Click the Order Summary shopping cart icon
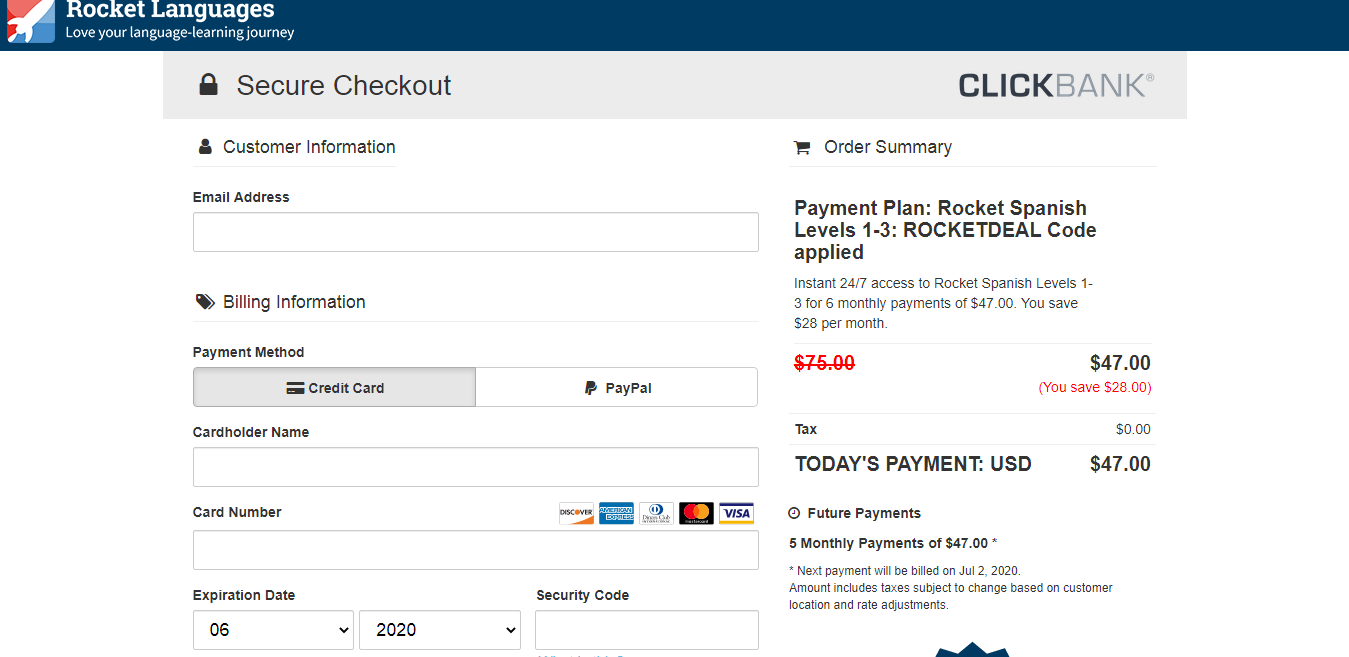This screenshot has height=657, width=1349. (x=802, y=148)
